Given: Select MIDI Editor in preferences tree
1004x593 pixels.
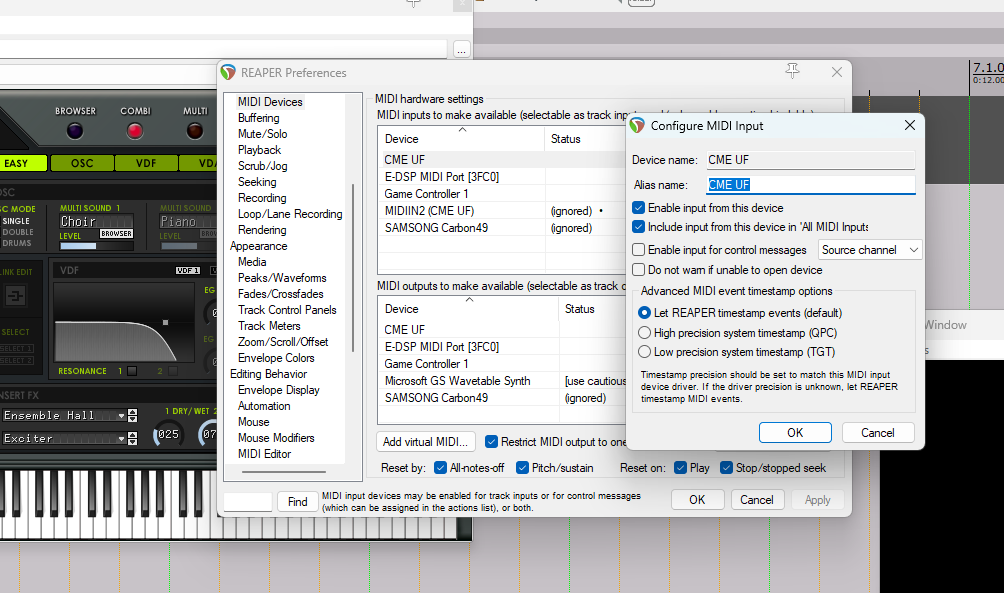Looking at the screenshot, I should (x=264, y=454).
